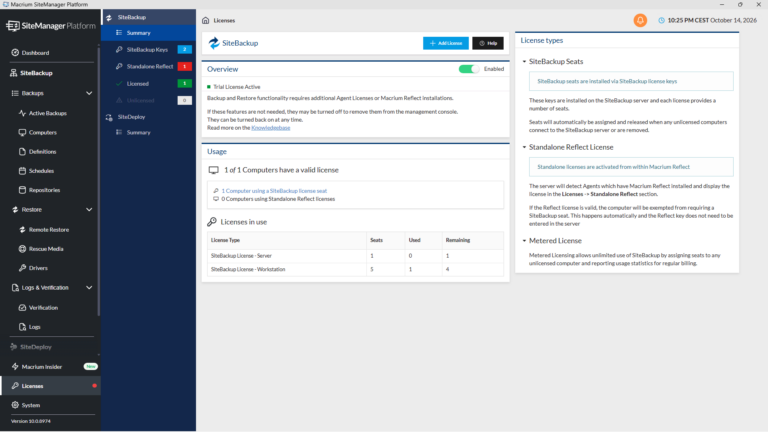Click the Add License button

click(446, 43)
